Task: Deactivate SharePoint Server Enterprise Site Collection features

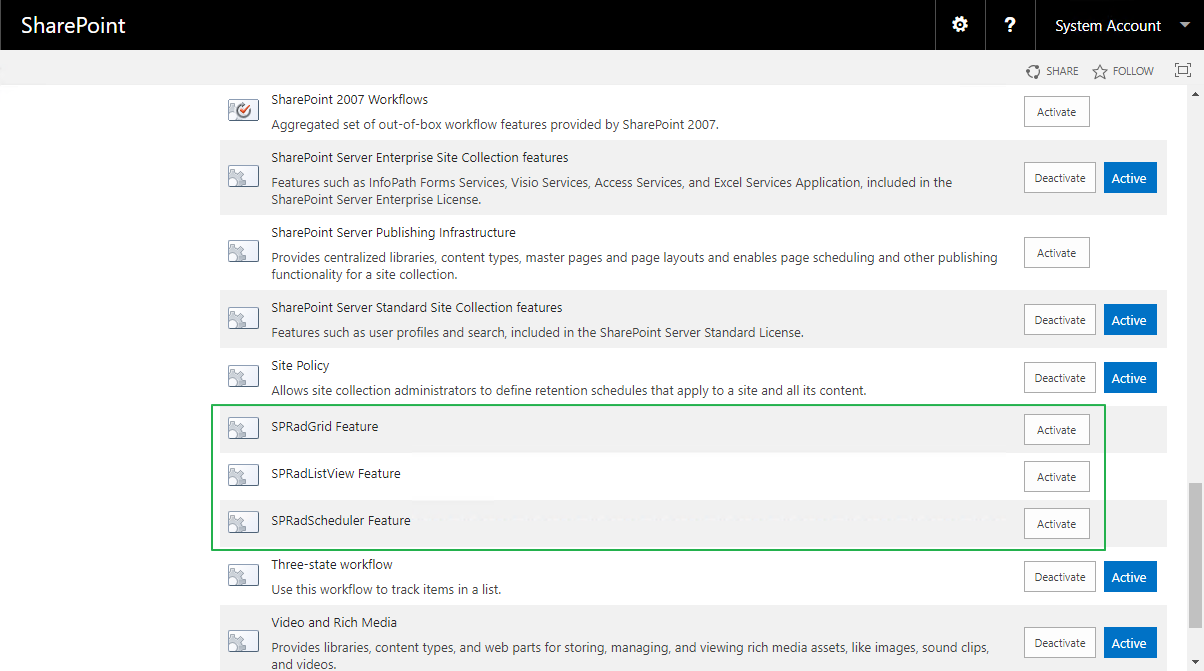Action: (1060, 178)
